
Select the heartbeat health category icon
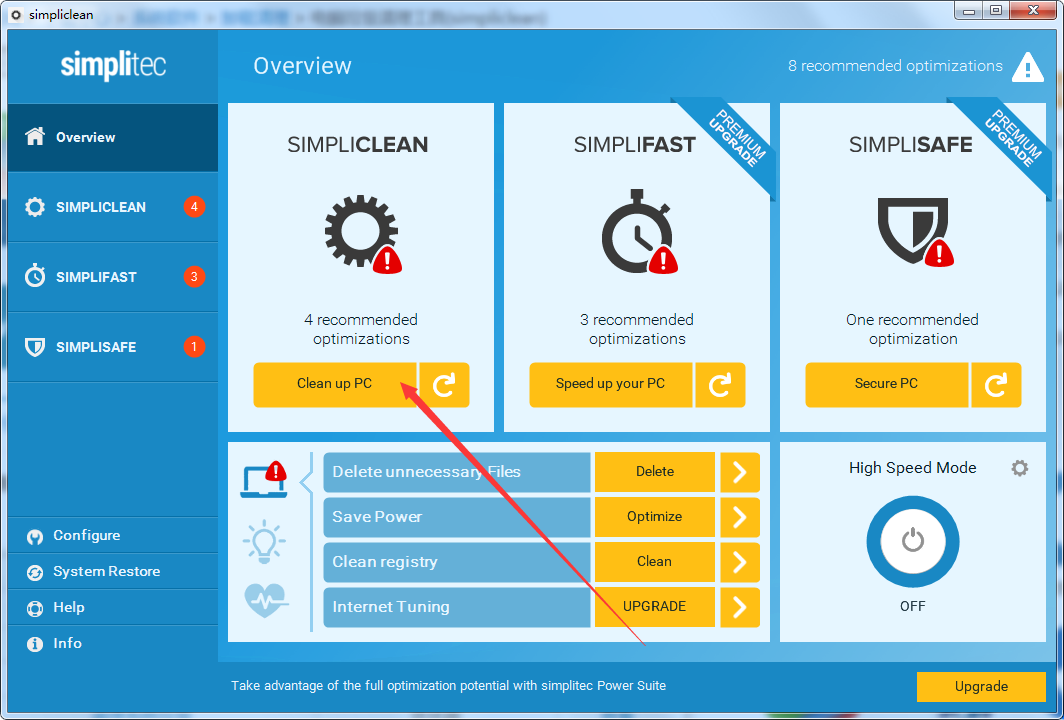(x=266, y=600)
